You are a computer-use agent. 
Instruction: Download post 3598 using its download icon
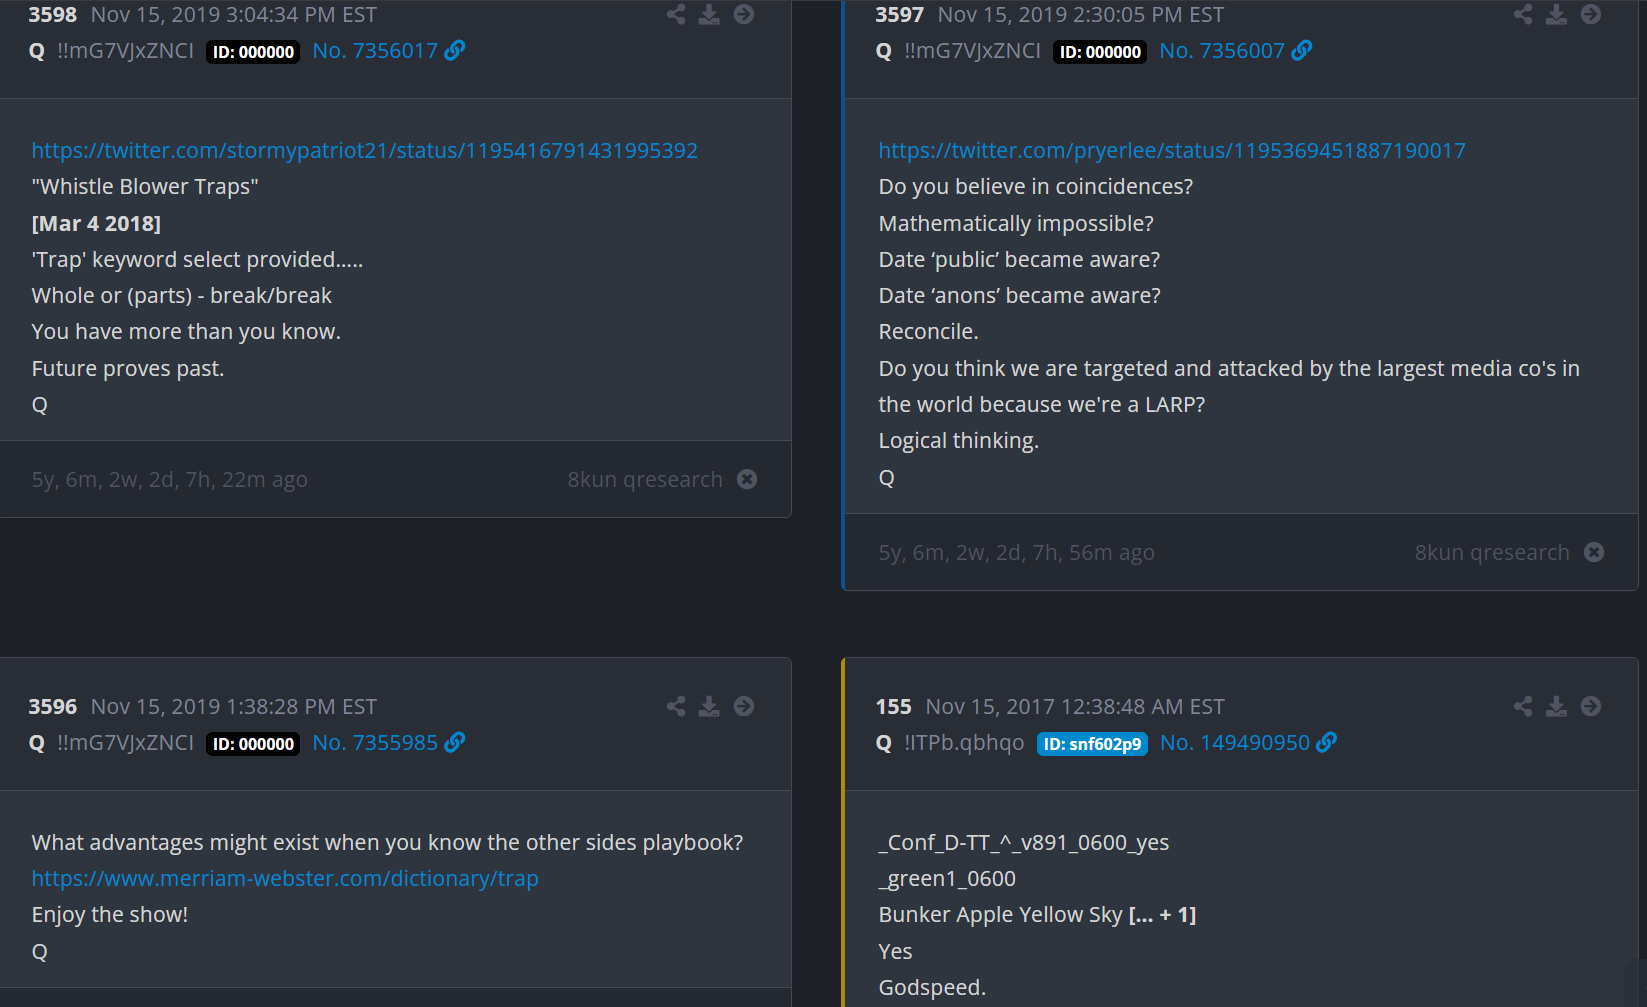click(709, 14)
